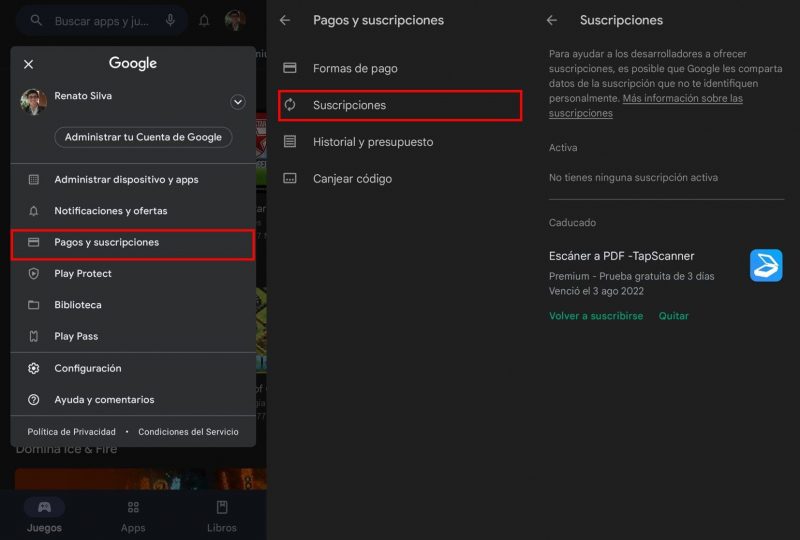Tap the microphone voice search icon
This screenshot has width=800, height=540.
170,20
